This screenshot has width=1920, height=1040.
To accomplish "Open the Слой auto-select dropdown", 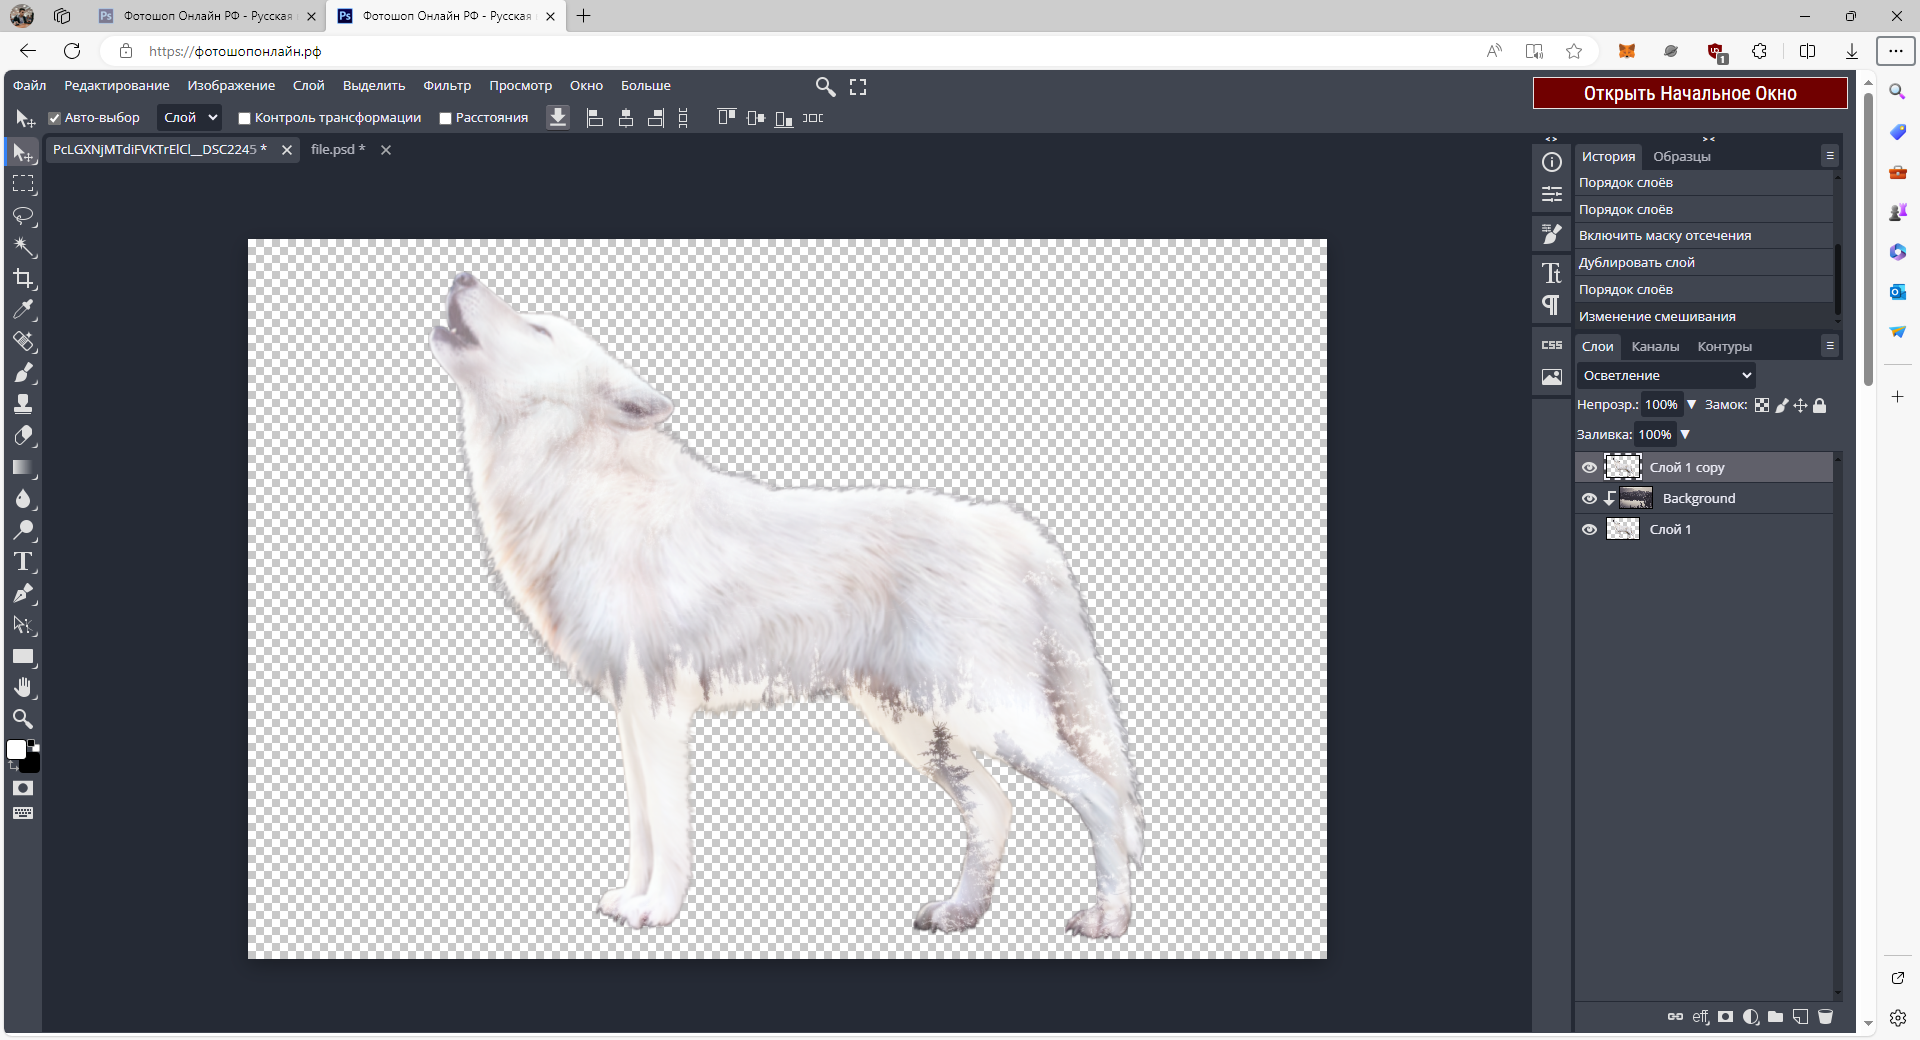I will [x=190, y=118].
